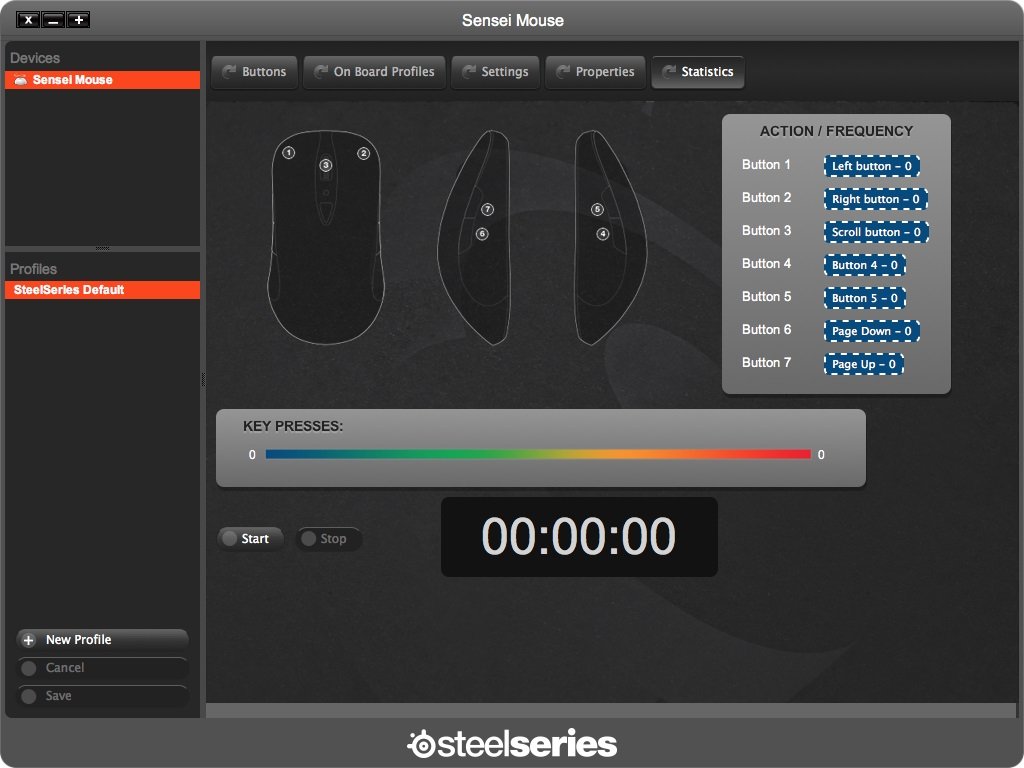Click the Left button frequency badge
Viewport: 1024px width, 768px height.
(871, 166)
